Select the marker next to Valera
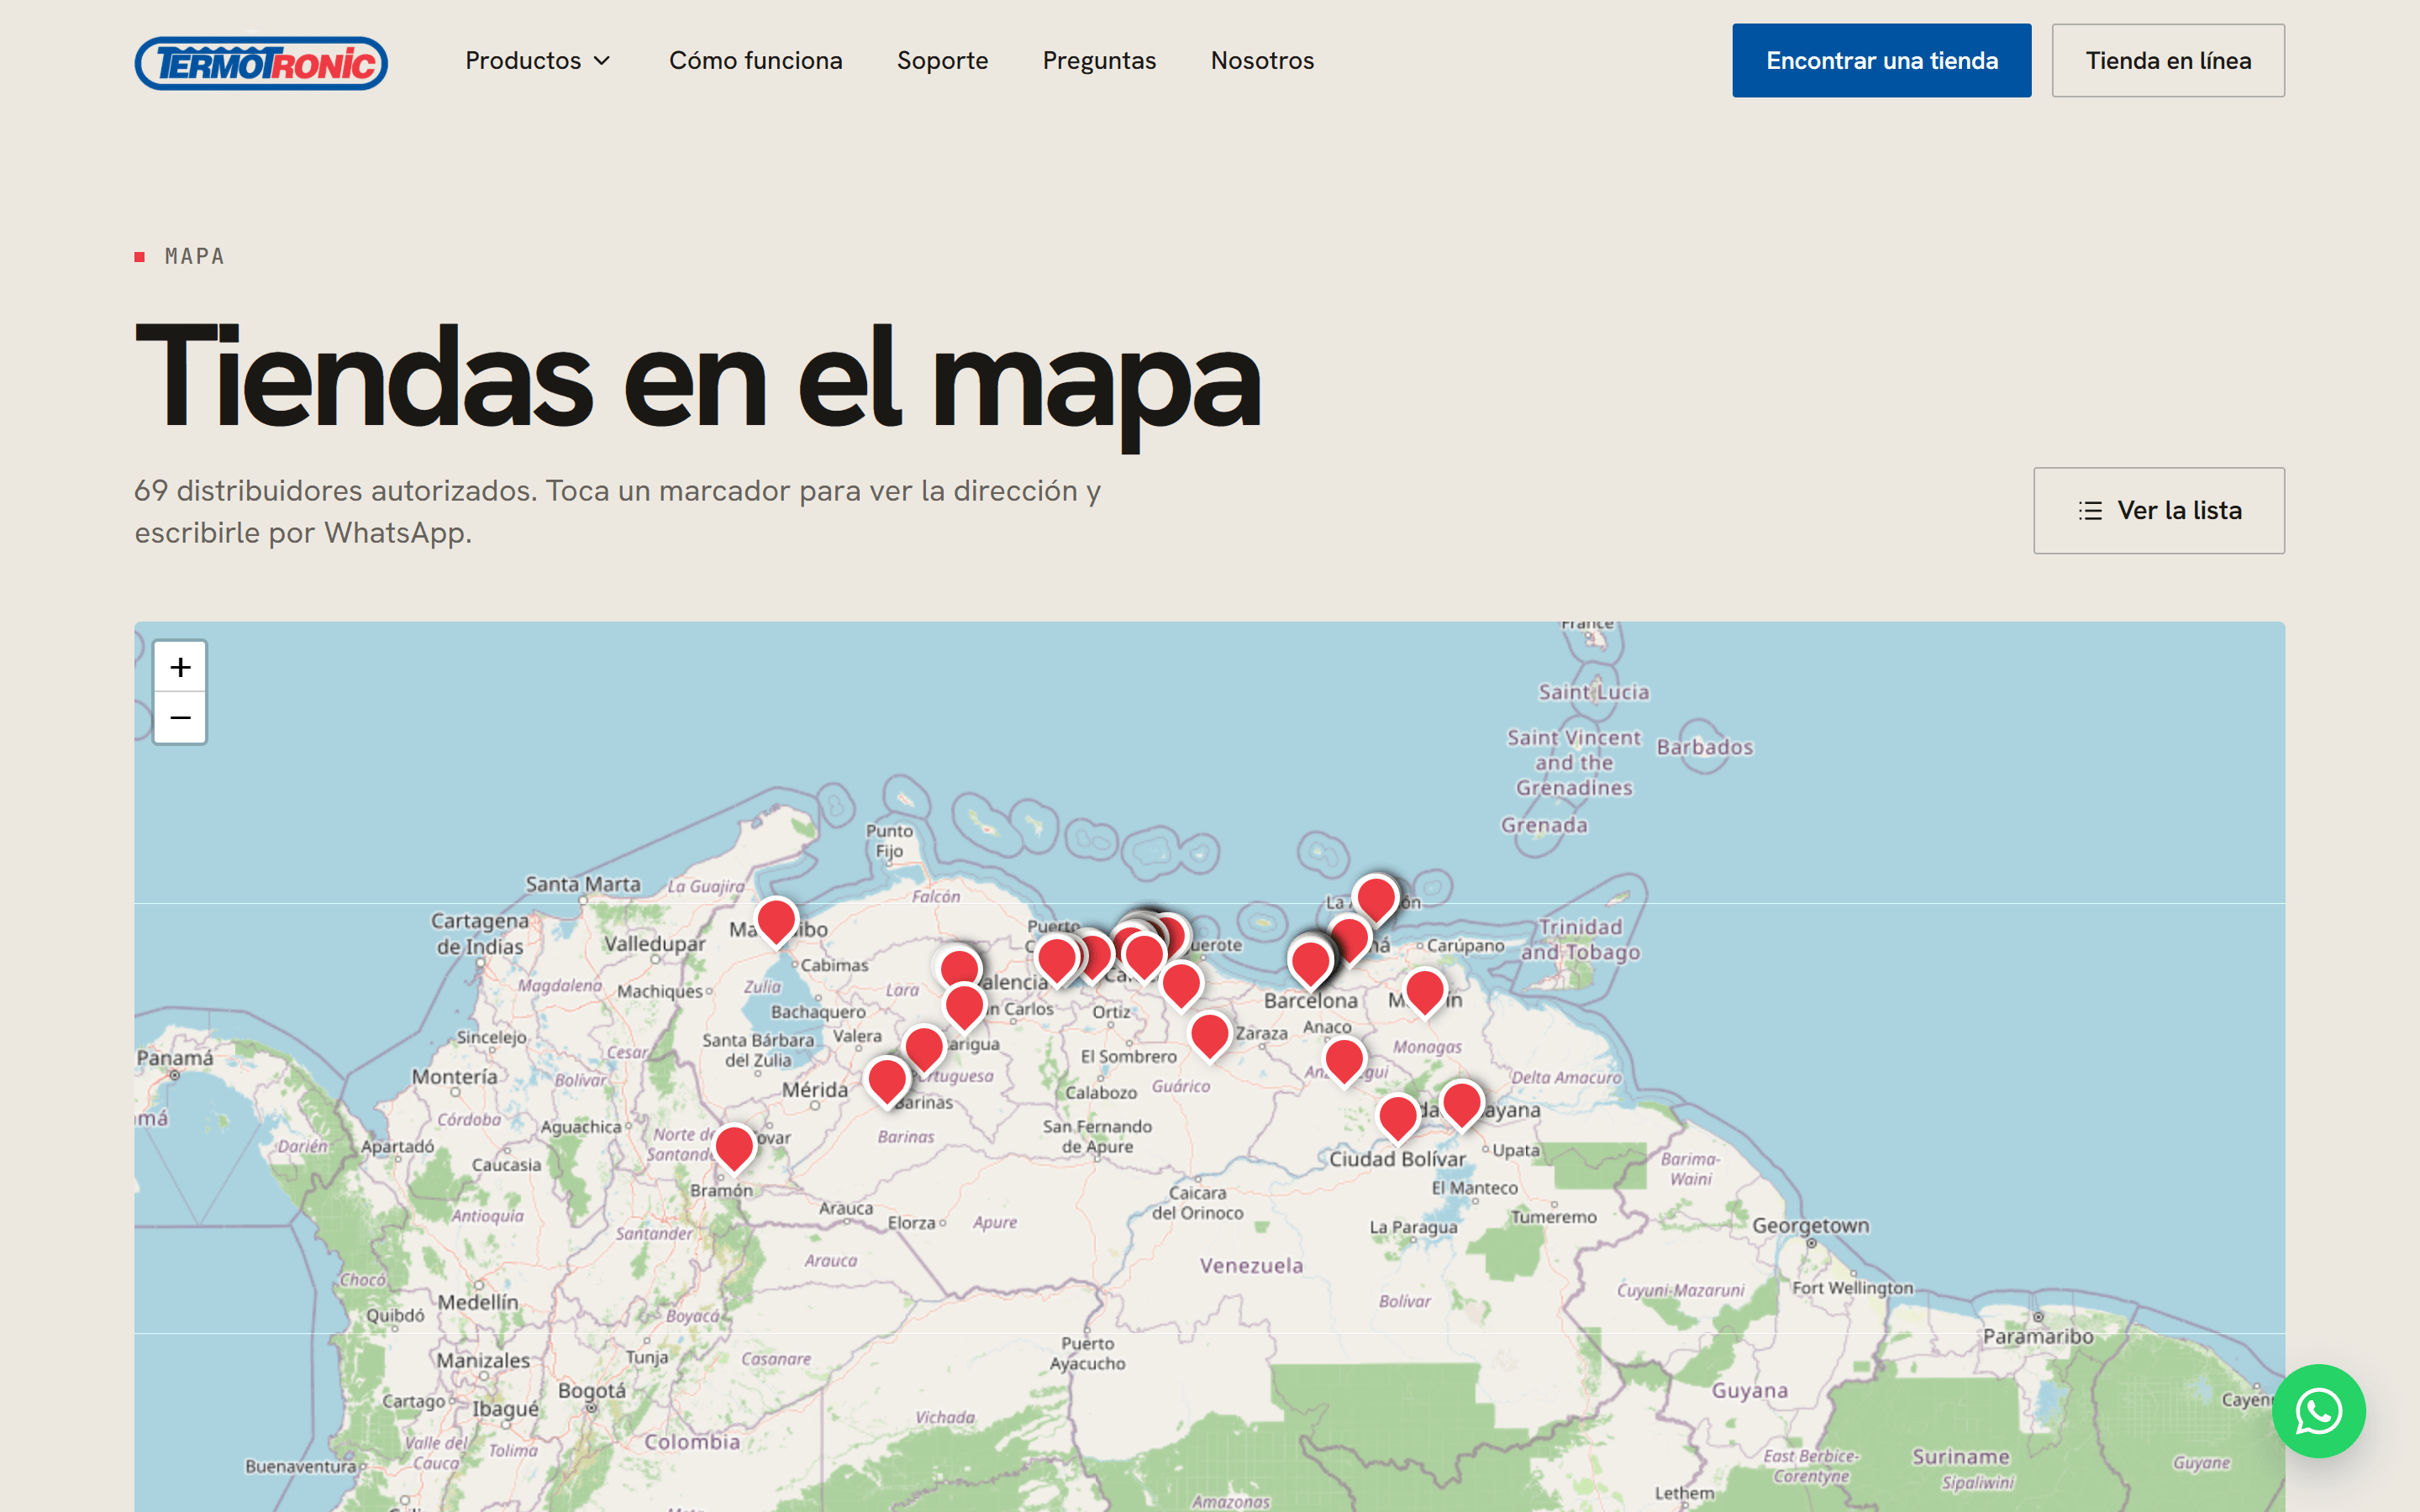Screen dimensions: 2420x1512 (924, 1047)
